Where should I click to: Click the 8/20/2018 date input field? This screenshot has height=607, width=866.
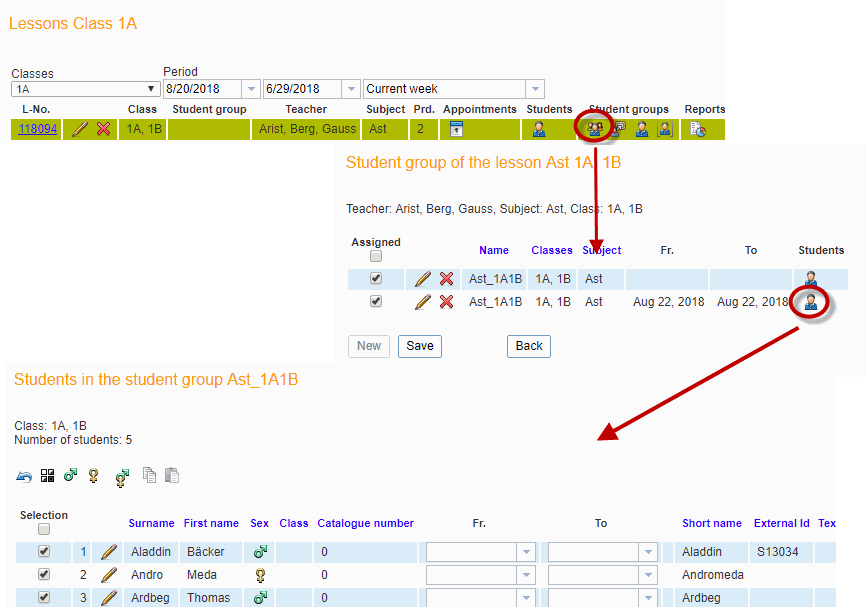pos(203,89)
